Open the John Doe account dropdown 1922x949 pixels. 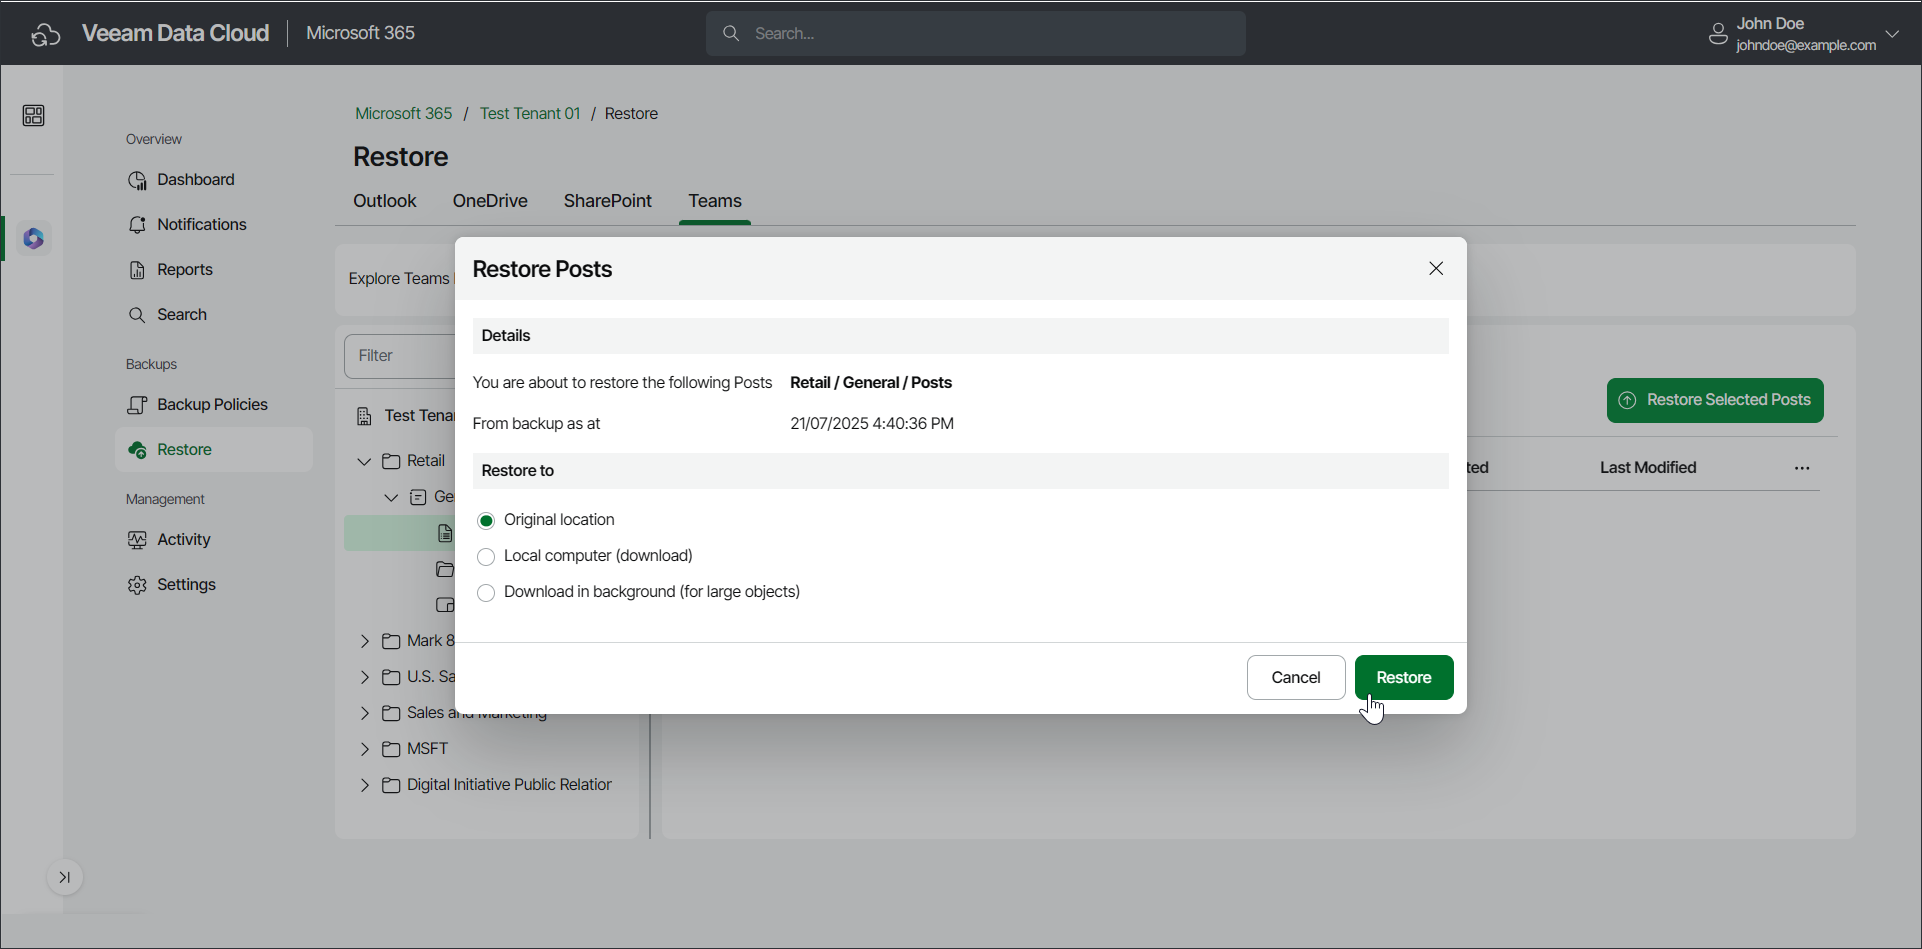1892,34
